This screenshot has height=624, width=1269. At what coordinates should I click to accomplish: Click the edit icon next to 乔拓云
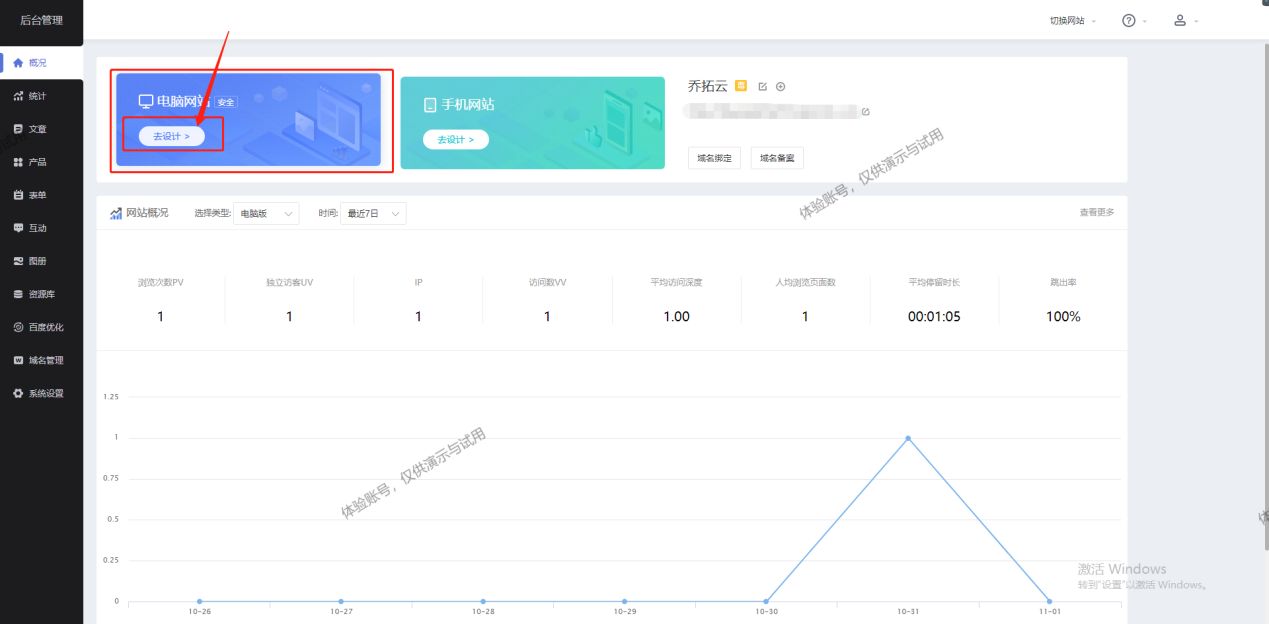tap(762, 86)
